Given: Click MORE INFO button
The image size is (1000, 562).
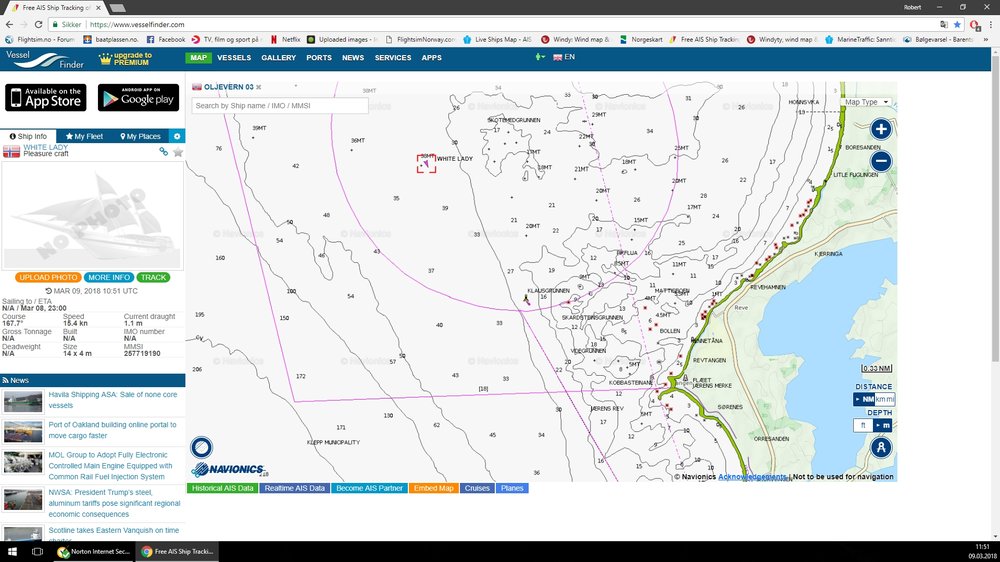Looking at the screenshot, I should (x=109, y=277).
